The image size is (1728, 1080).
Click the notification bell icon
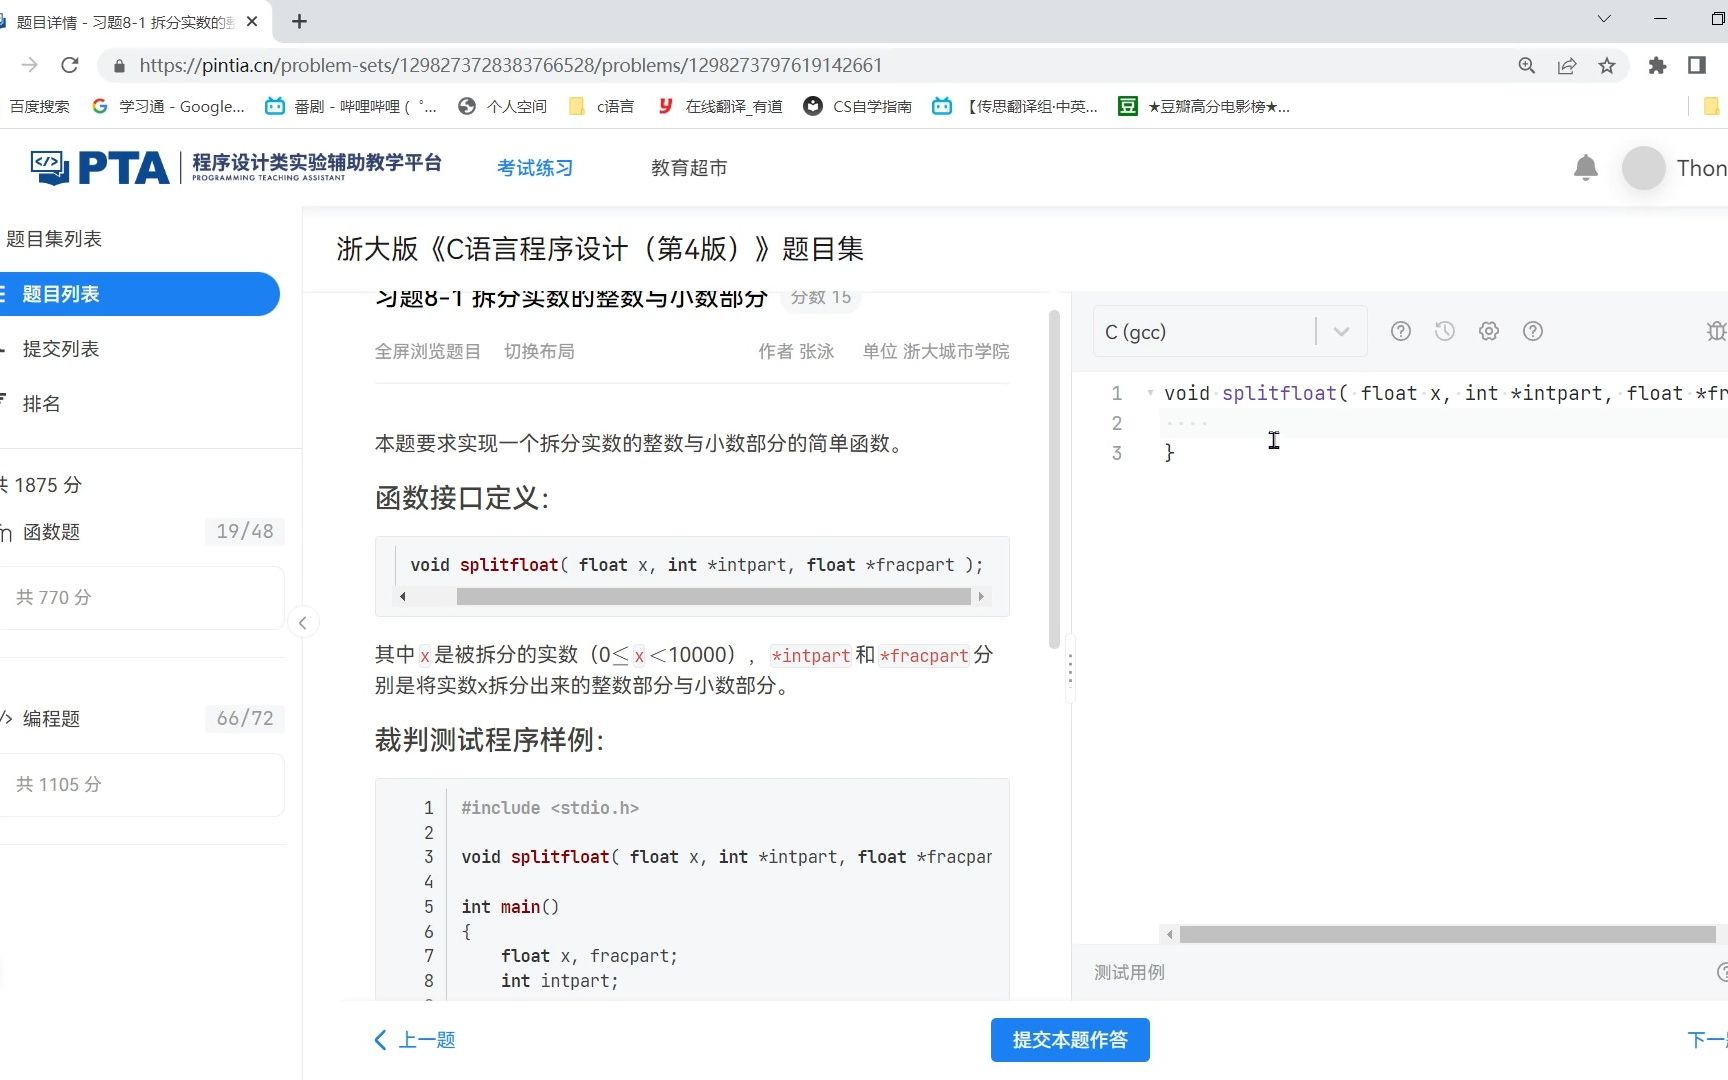click(x=1585, y=168)
